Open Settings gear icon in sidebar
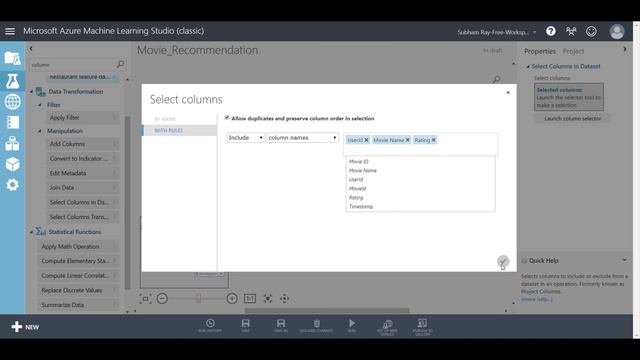The width and height of the screenshot is (640, 360). pyautogui.click(x=12, y=185)
